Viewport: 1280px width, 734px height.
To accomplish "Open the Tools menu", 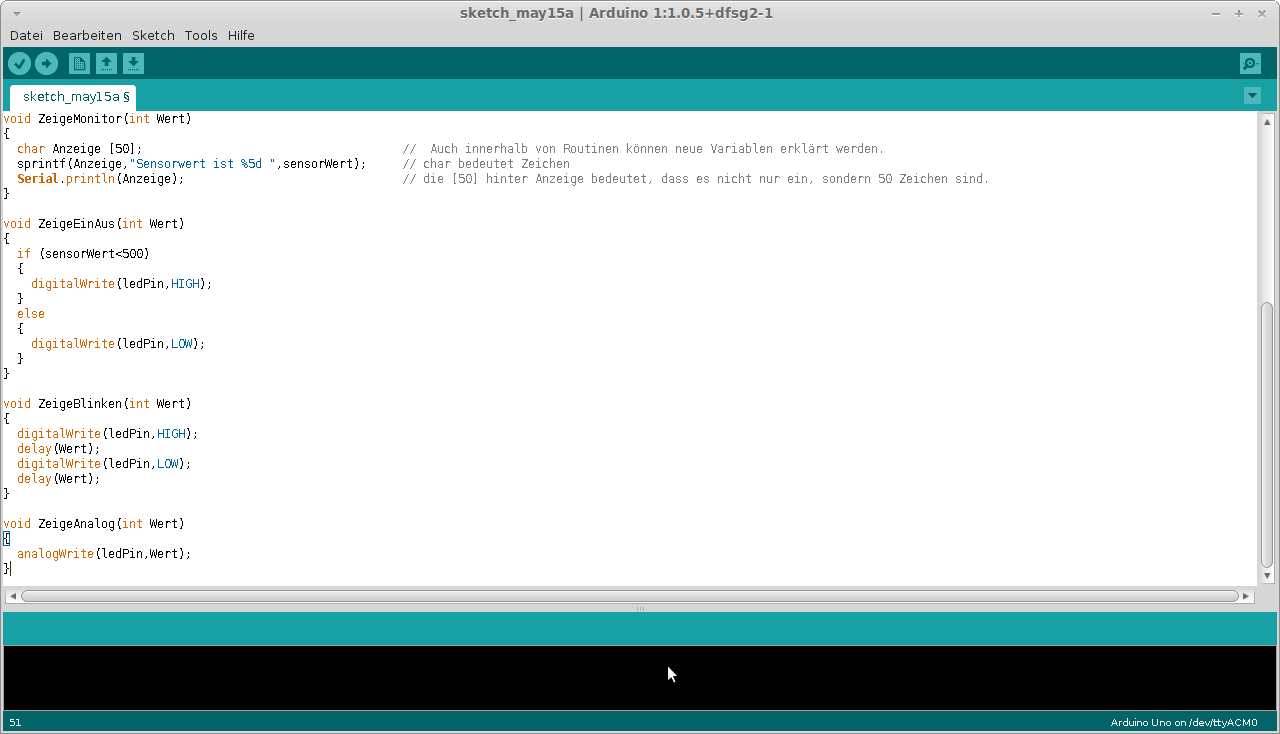I will click(201, 35).
